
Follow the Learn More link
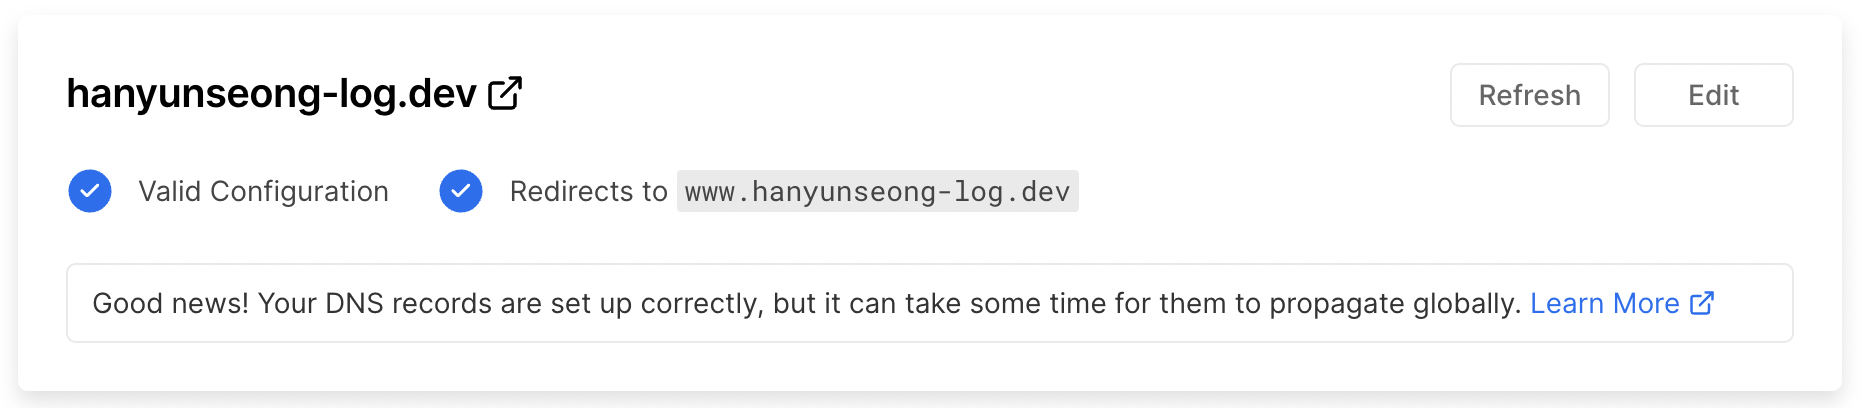click(1605, 303)
